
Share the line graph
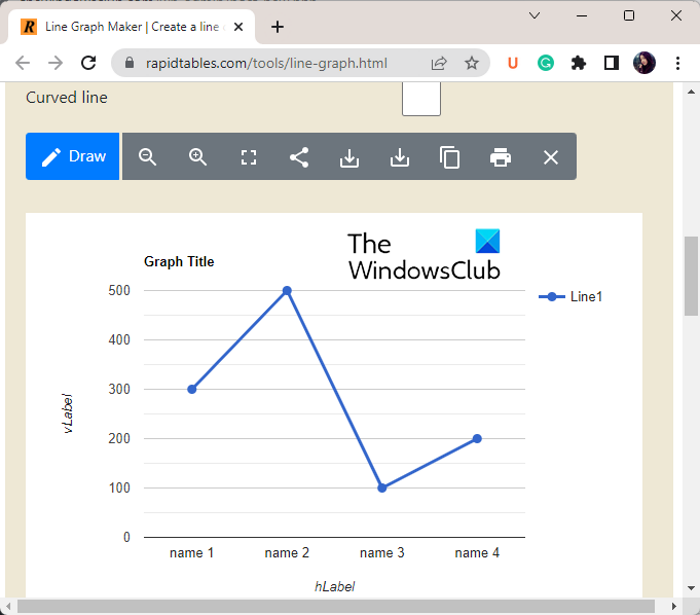[299, 157]
